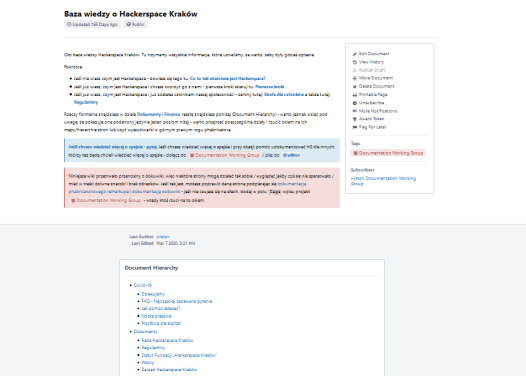The width and height of the screenshot is (526, 376).
Task: Click the Printable Page printer icon
Action: click(x=354, y=95)
